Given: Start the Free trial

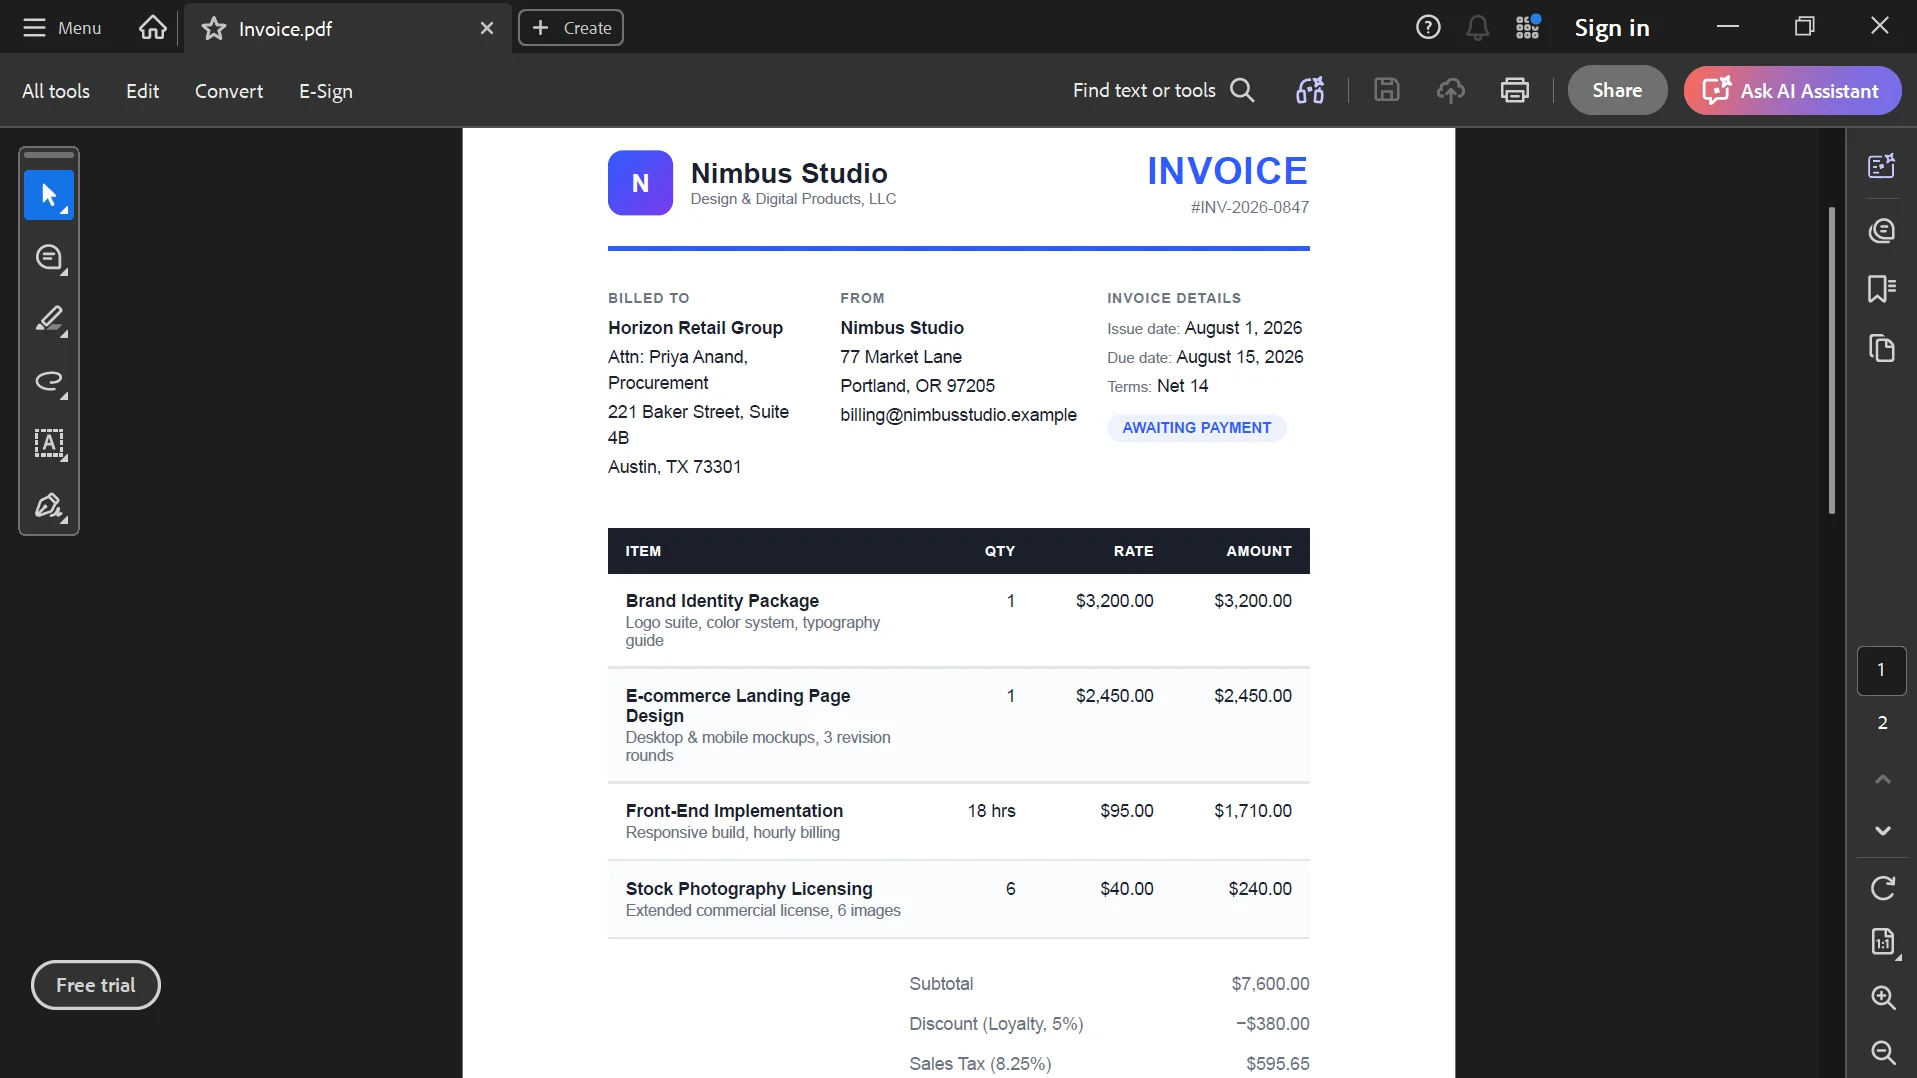Looking at the screenshot, I should (96, 985).
